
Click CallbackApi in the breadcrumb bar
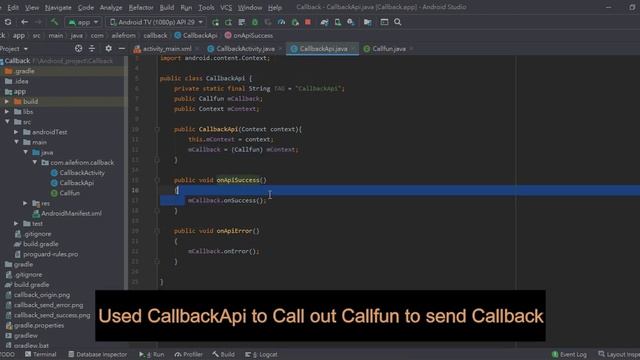click(x=196, y=36)
